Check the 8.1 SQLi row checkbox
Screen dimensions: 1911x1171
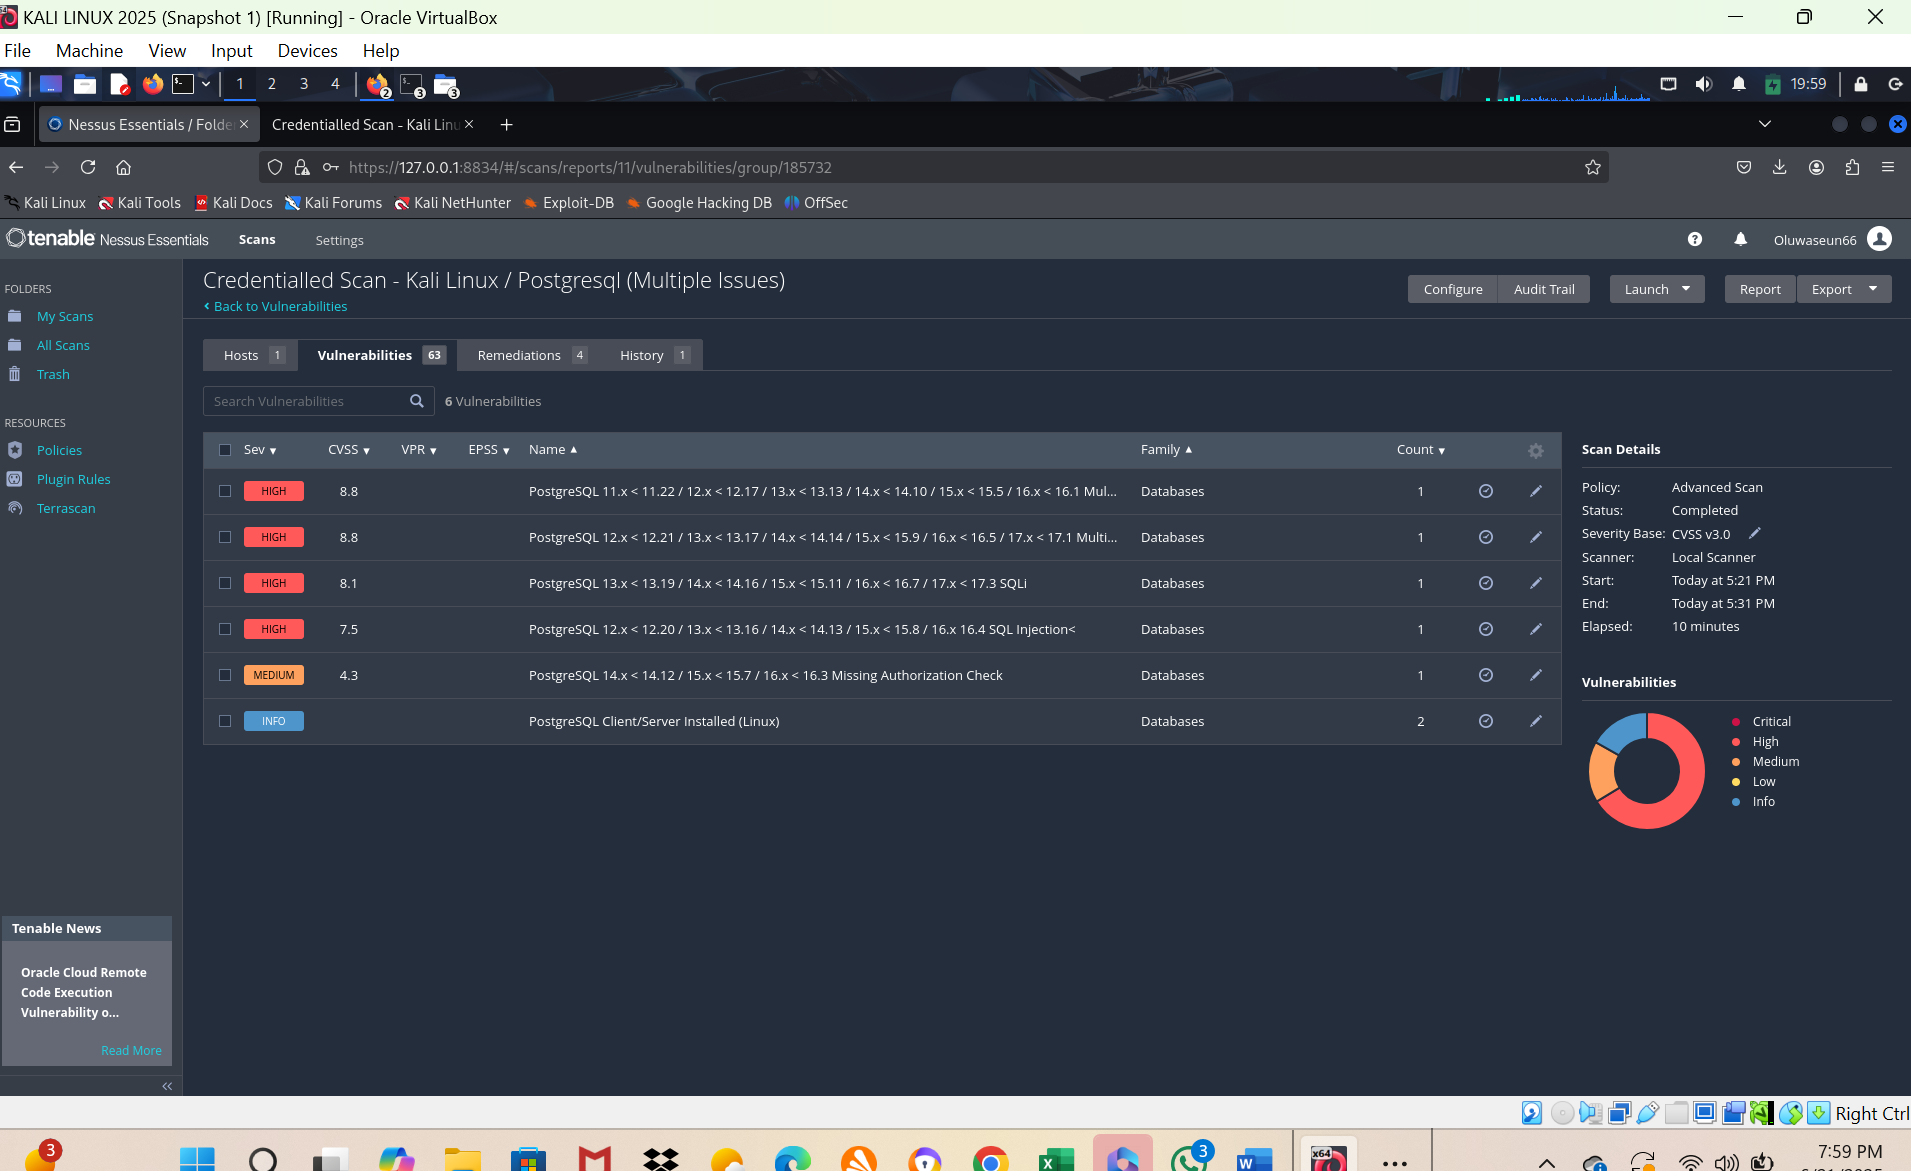click(x=225, y=583)
